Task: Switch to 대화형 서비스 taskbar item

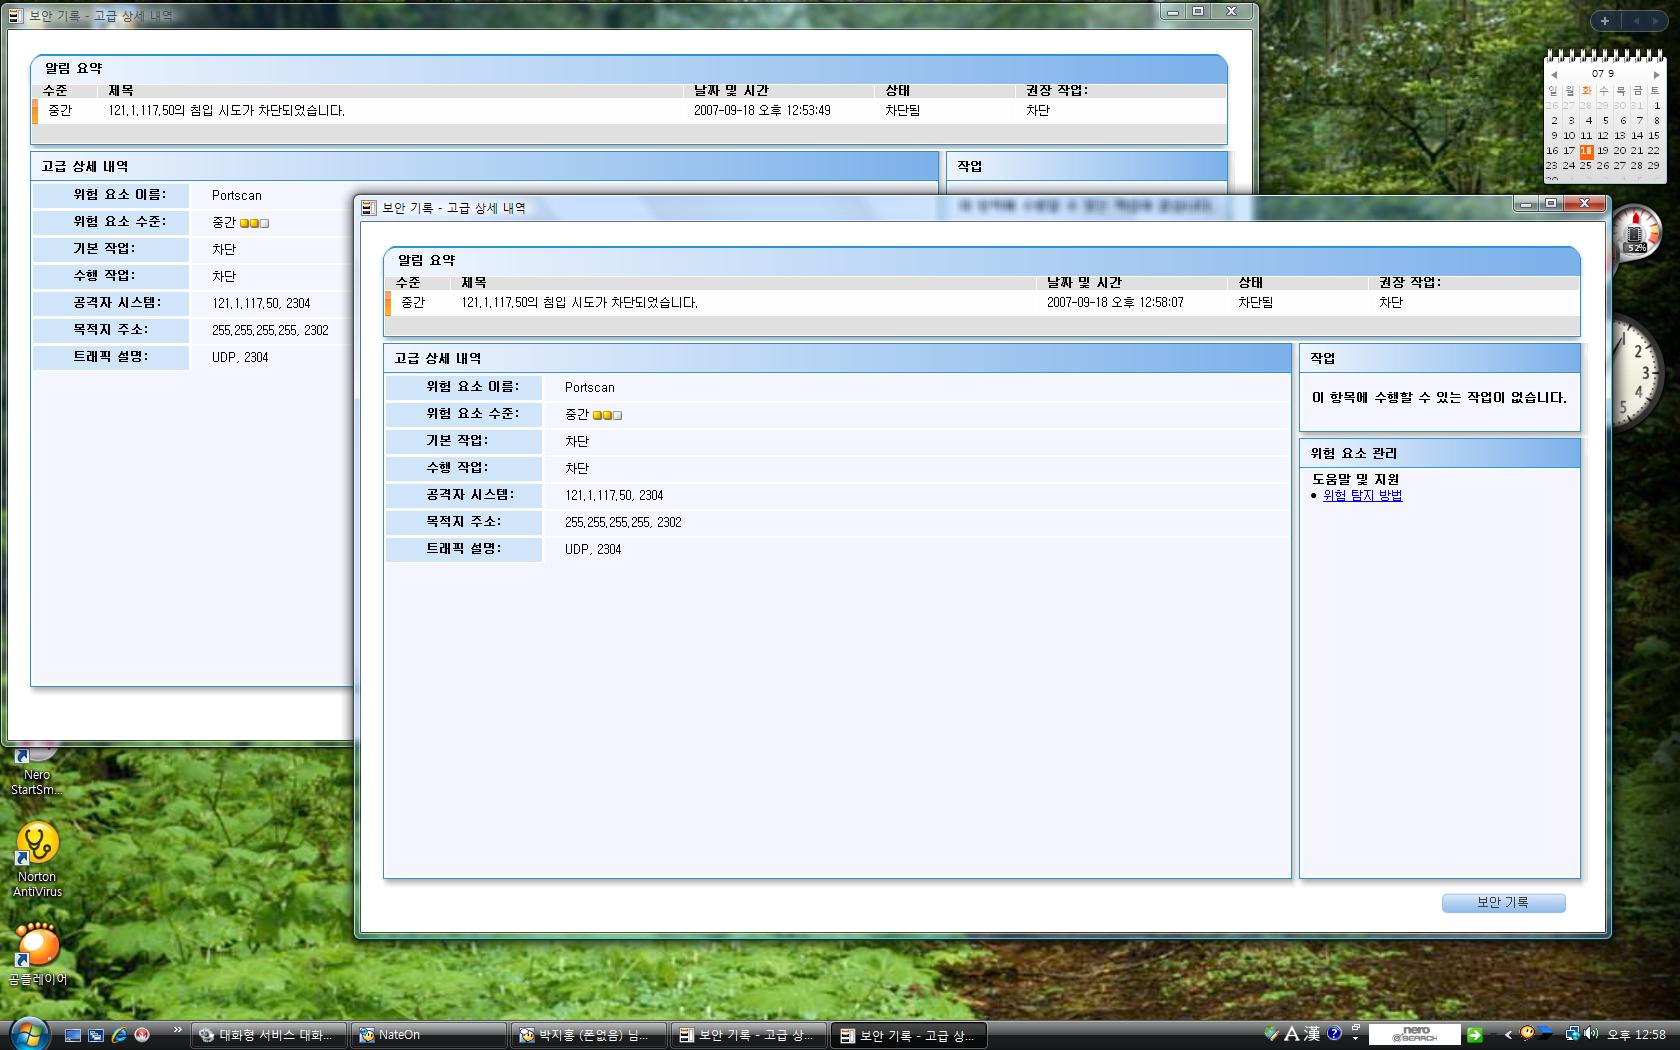Action: [268, 1035]
